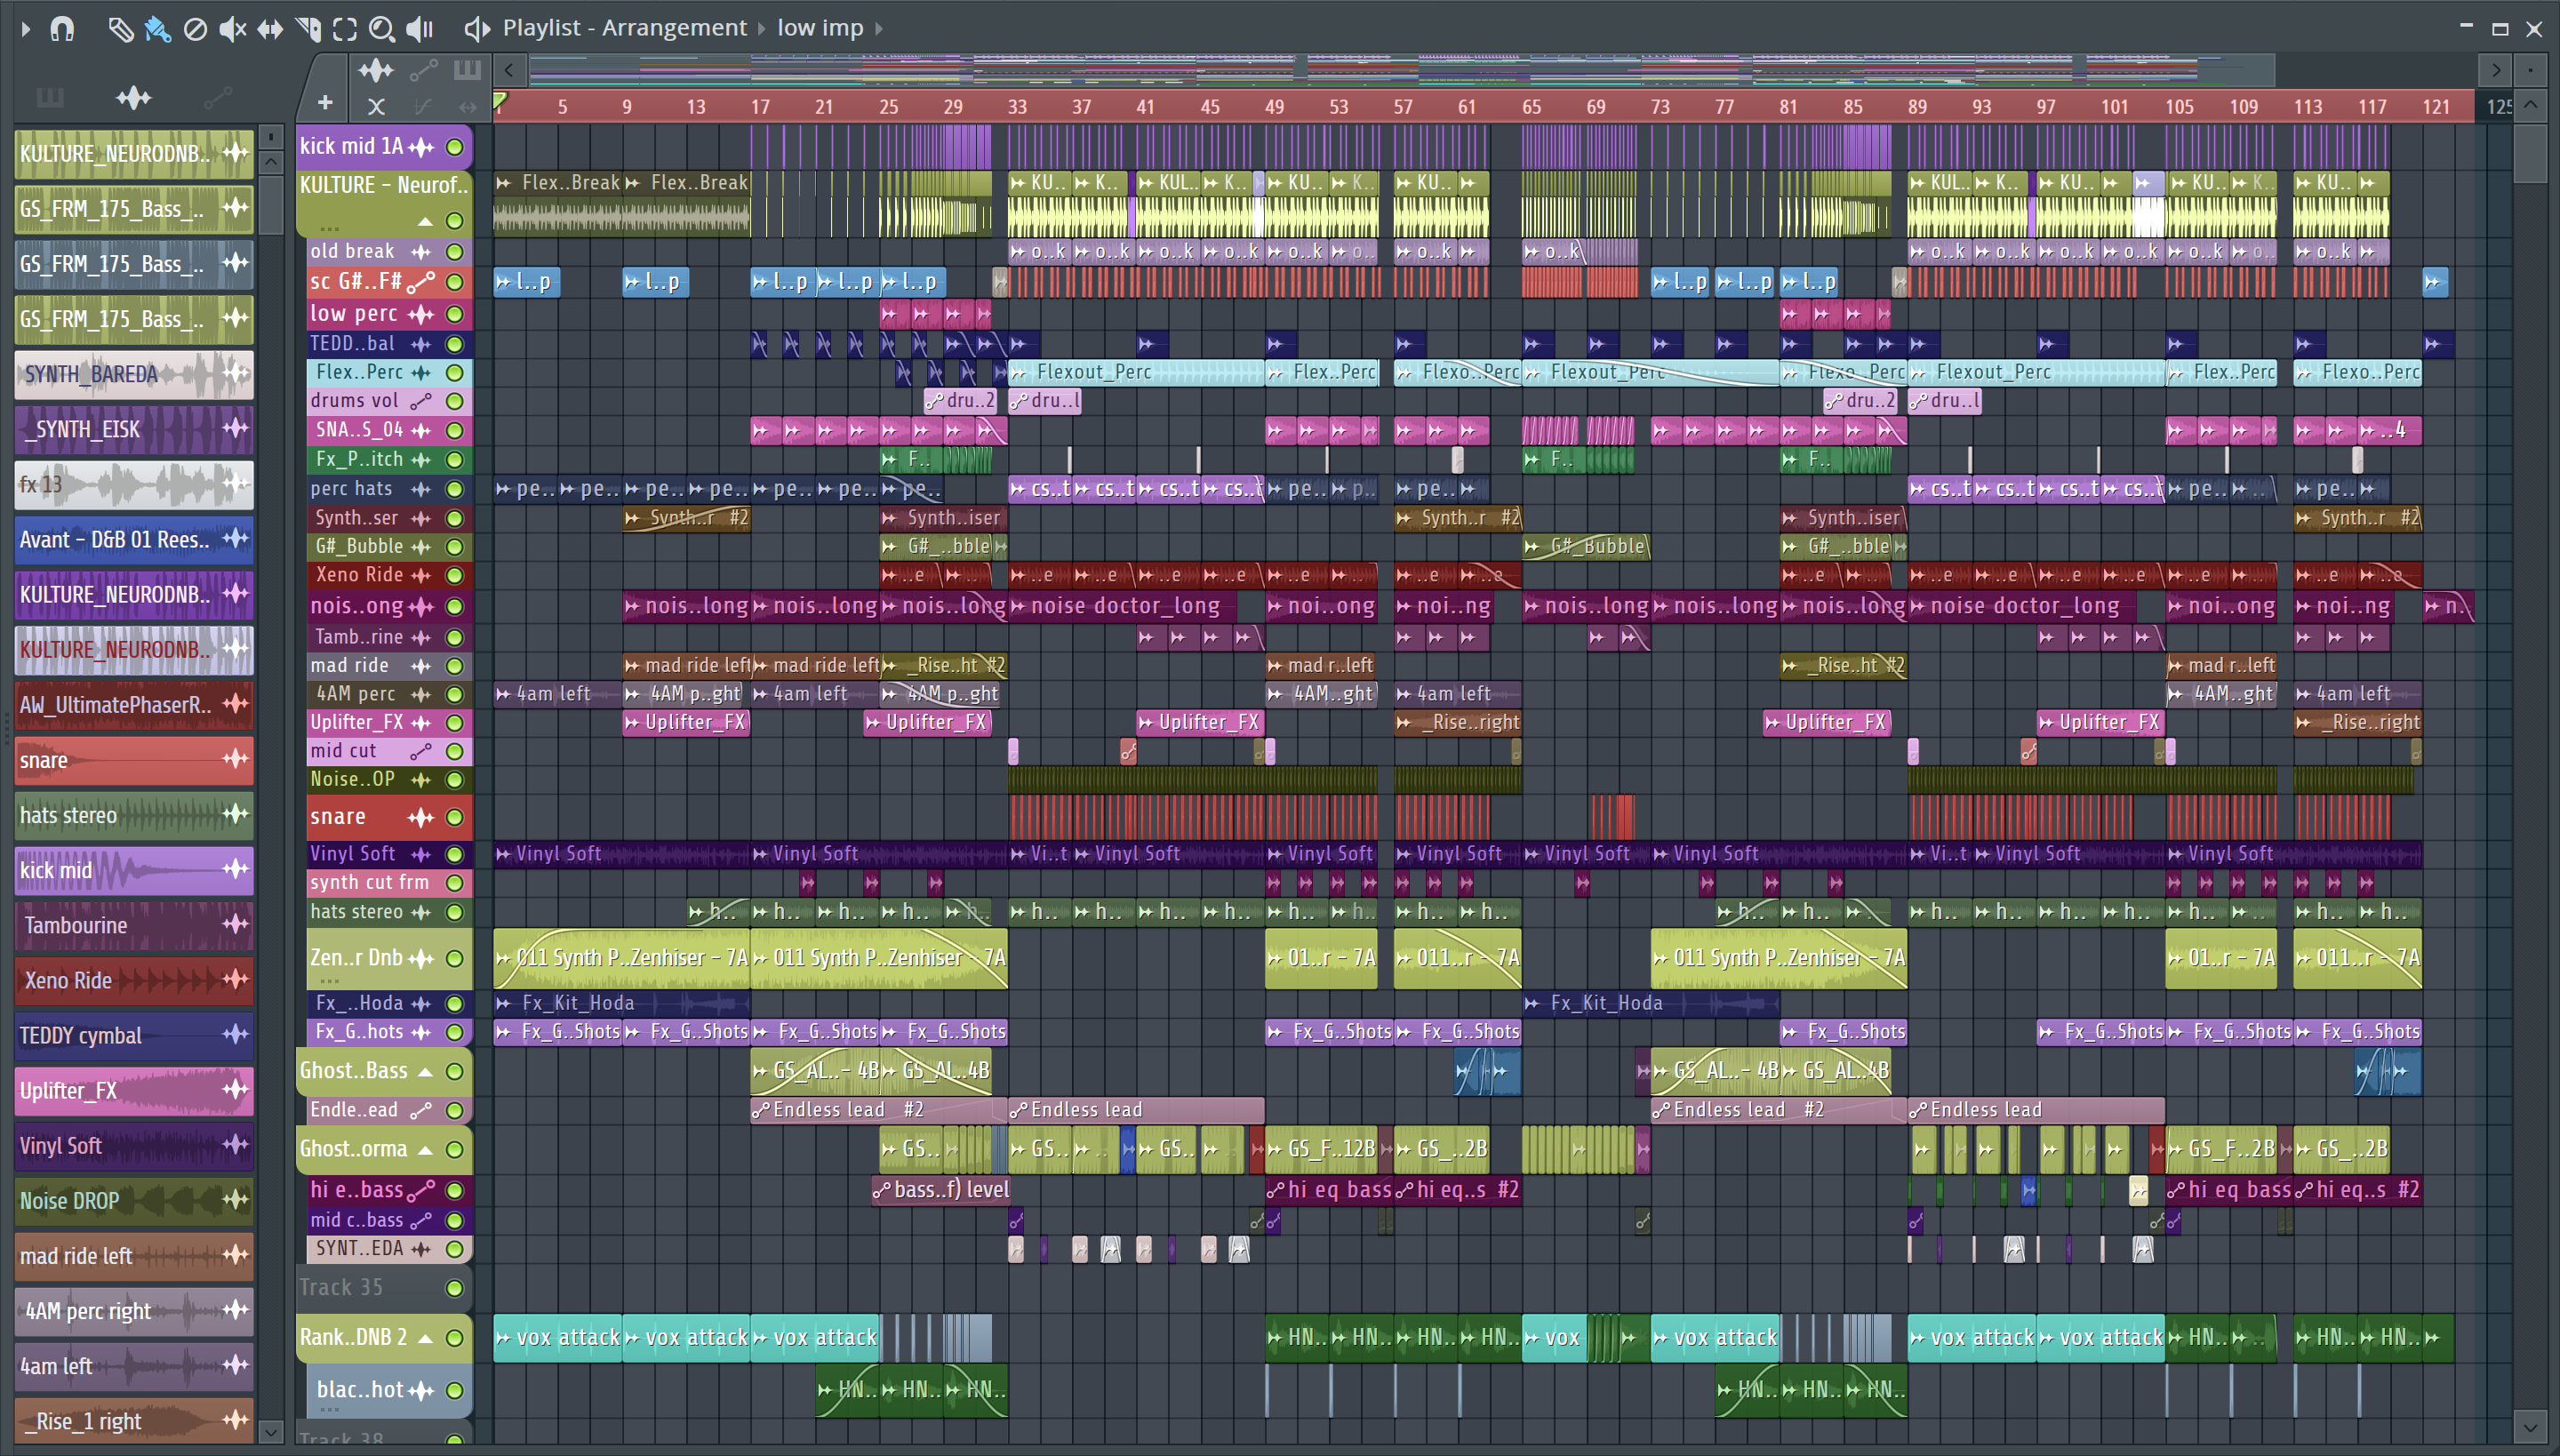Click the automation icon on the drums vol track

421,401
